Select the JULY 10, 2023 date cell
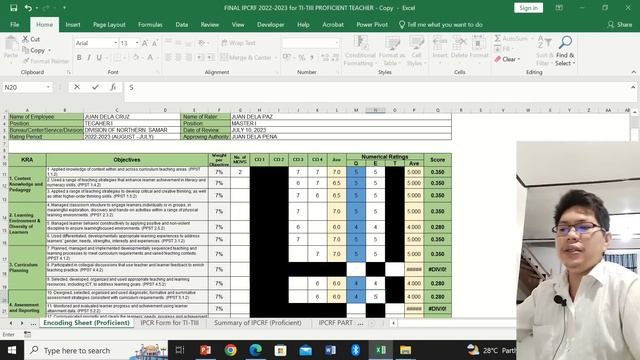This screenshot has height=360, width=640. tap(341, 130)
